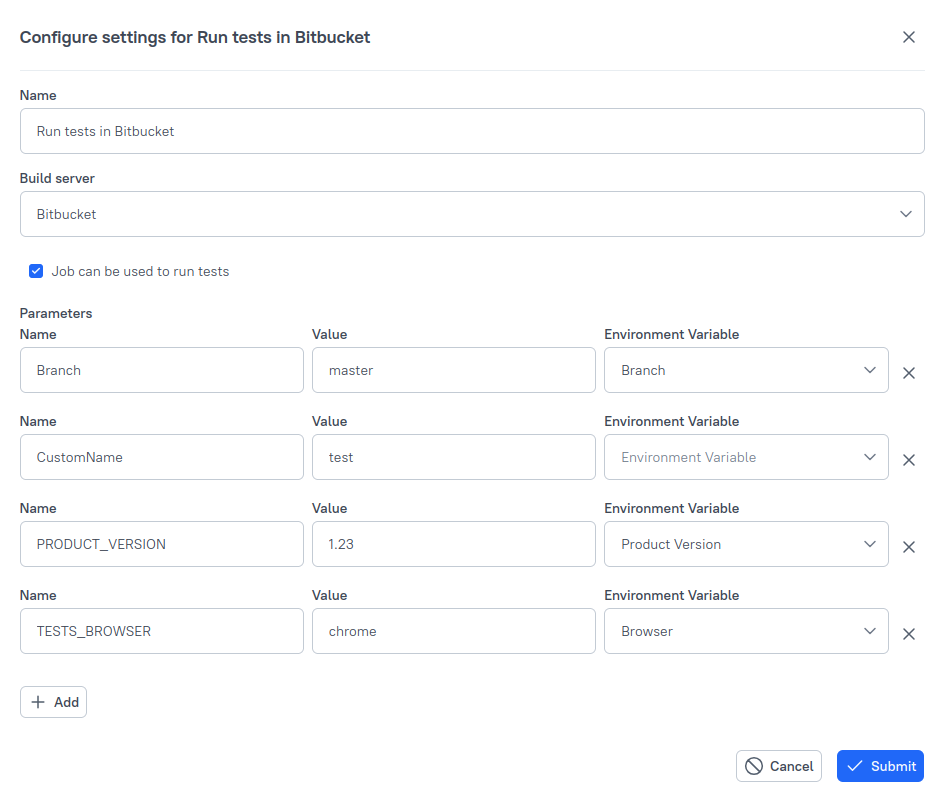Remove the Branch parameter row
Viewport: 945px width, 802px height.
click(x=909, y=373)
